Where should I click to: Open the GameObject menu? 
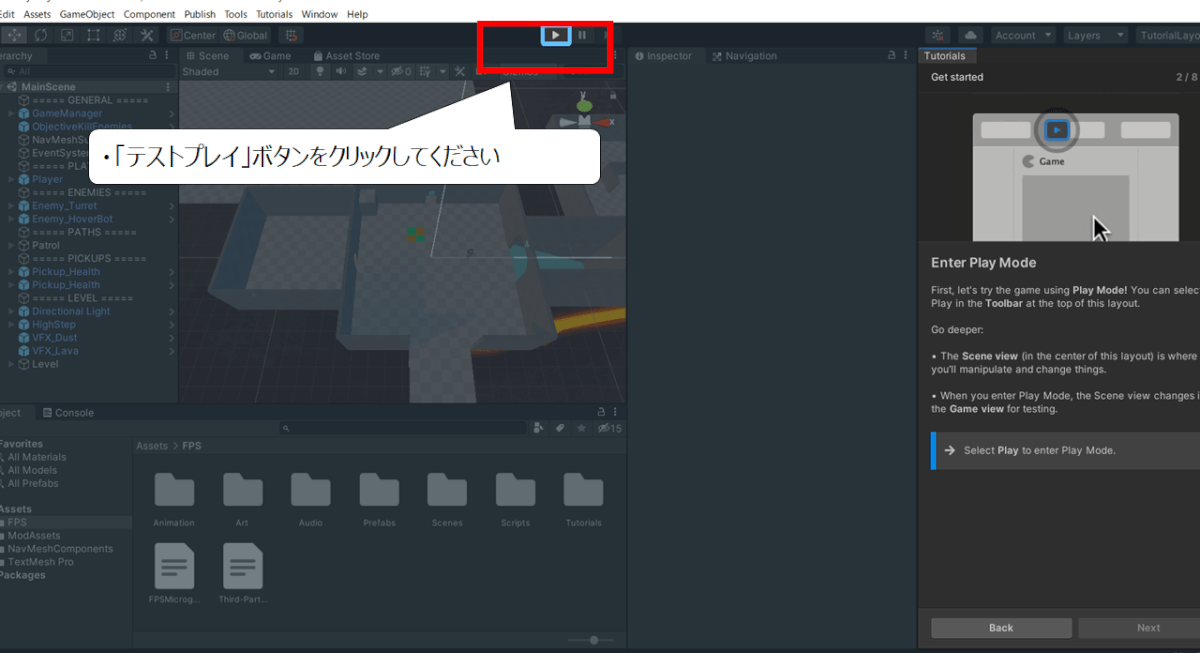87,14
